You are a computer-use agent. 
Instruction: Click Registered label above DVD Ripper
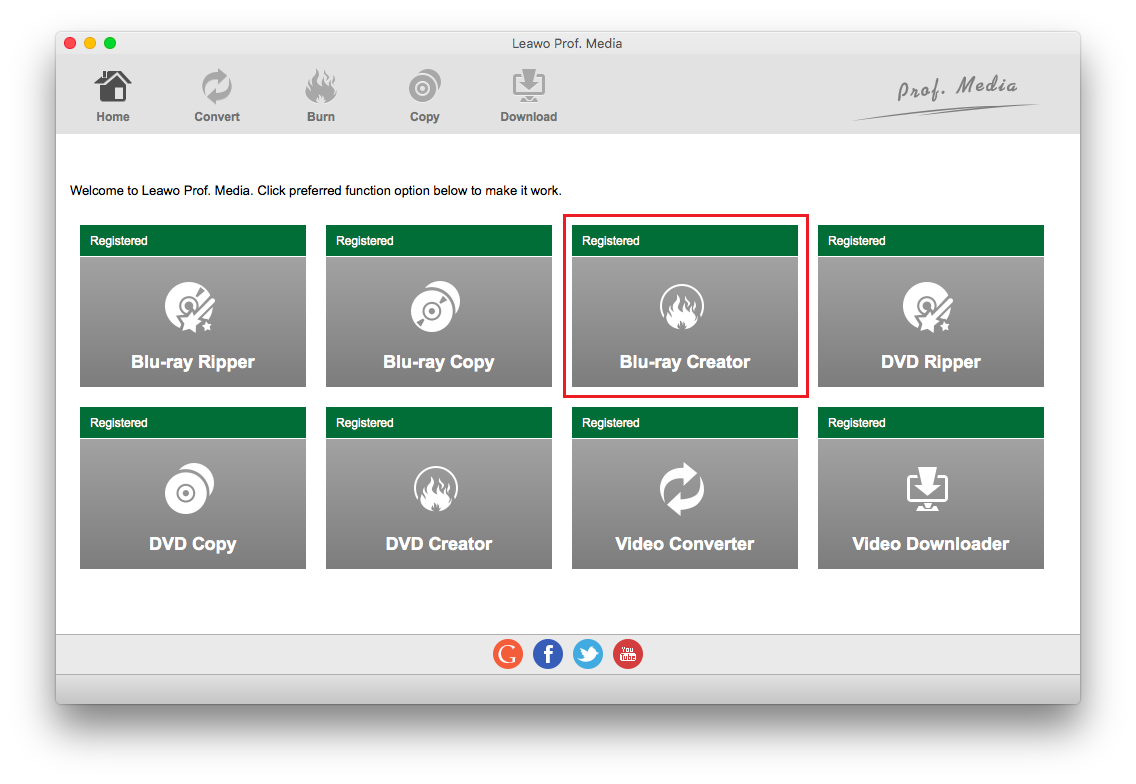[856, 241]
